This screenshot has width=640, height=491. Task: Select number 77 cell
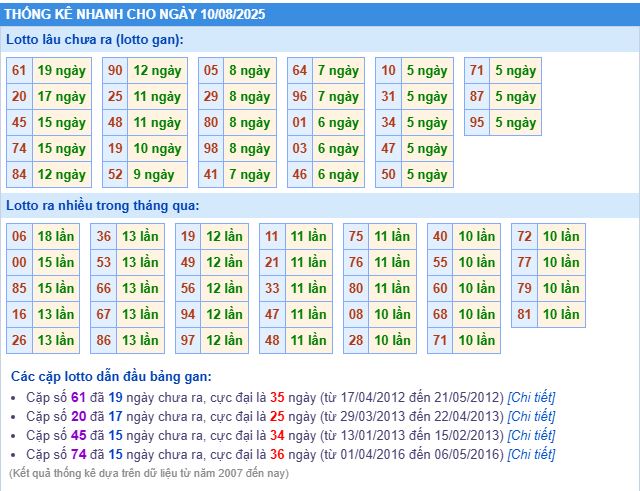click(x=524, y=262)
